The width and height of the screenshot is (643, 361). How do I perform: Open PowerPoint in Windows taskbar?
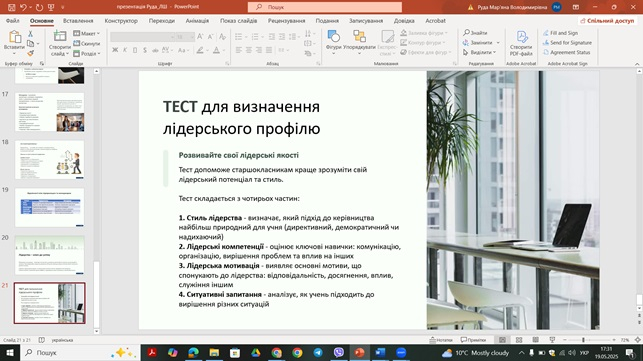pos(359,353)
